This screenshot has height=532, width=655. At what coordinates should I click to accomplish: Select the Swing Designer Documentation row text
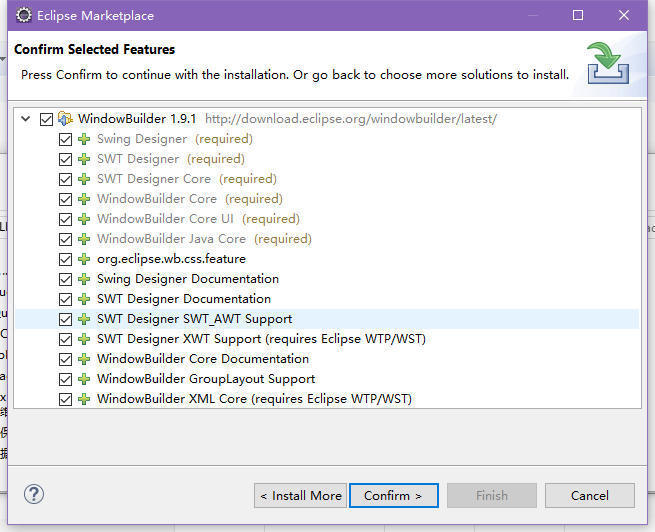pyautogui.click(x=188, y=279)
